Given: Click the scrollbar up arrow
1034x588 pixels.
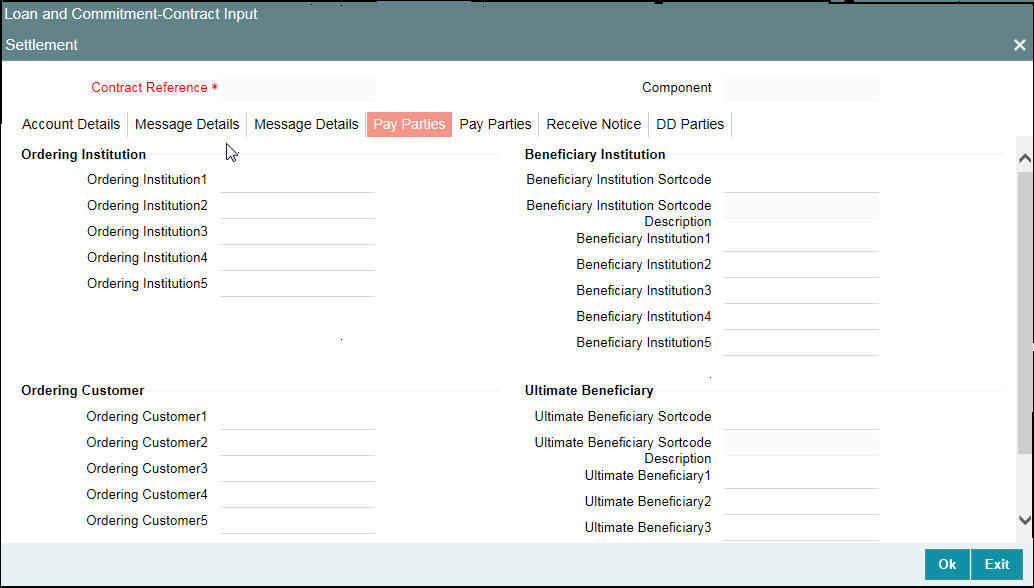Looking at the screenshot, I should coord(1024,158).
